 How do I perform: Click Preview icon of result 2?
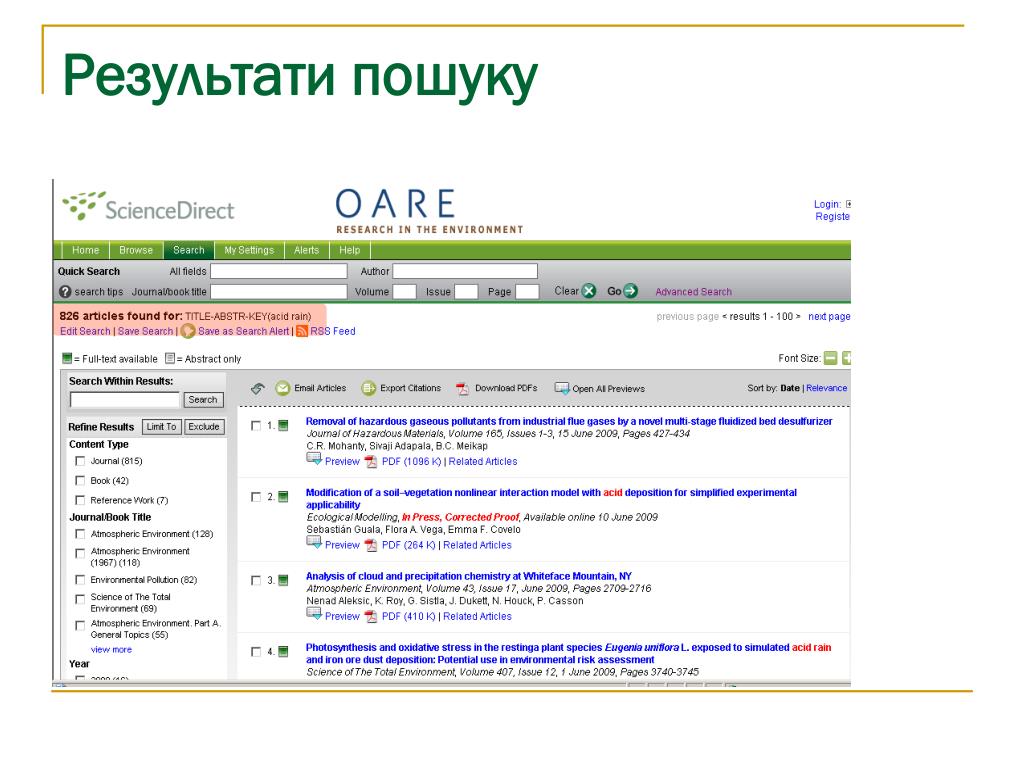click(314, 543)
